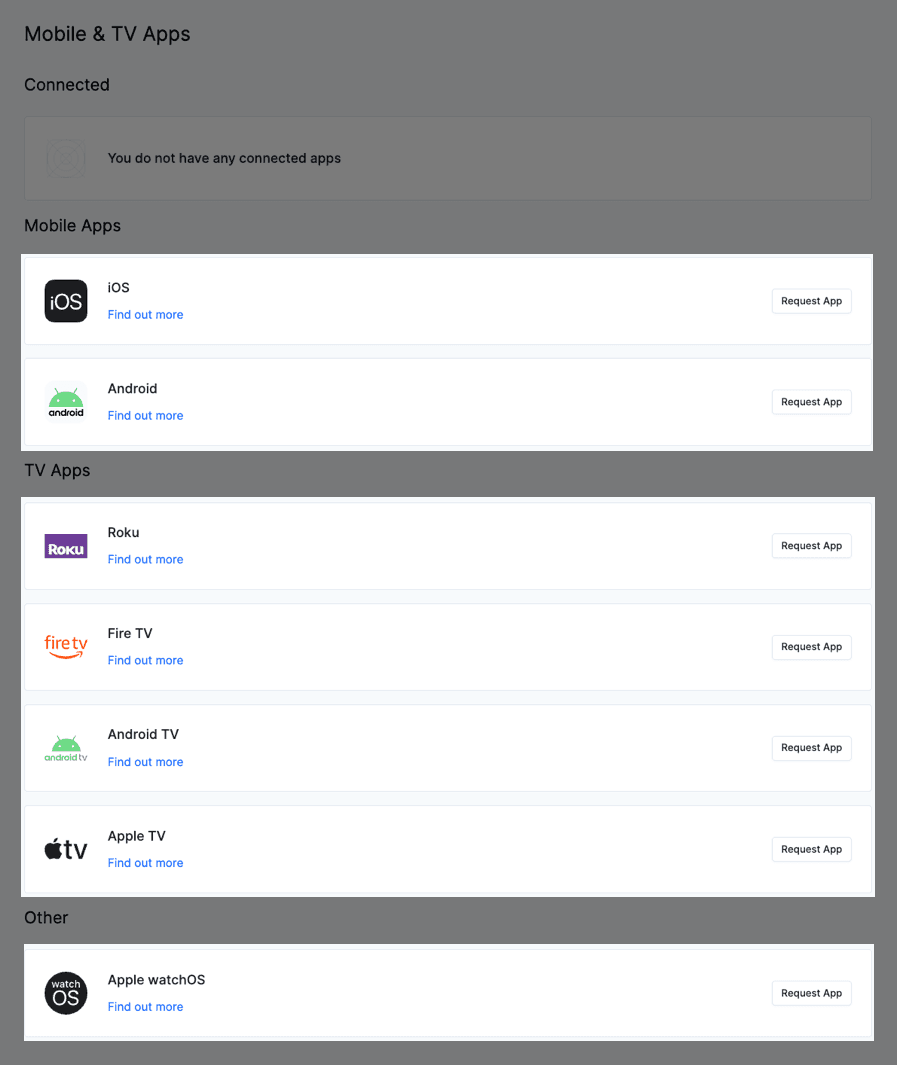Click the Apple TV logo
Image resolution: width=897 pixels, height=1065 pixels.
66,849
